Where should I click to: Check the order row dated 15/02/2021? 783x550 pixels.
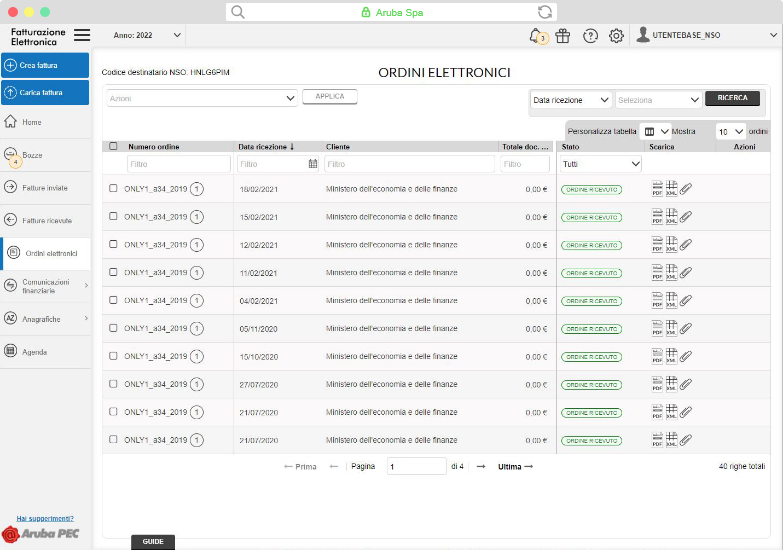coord(113,216)
